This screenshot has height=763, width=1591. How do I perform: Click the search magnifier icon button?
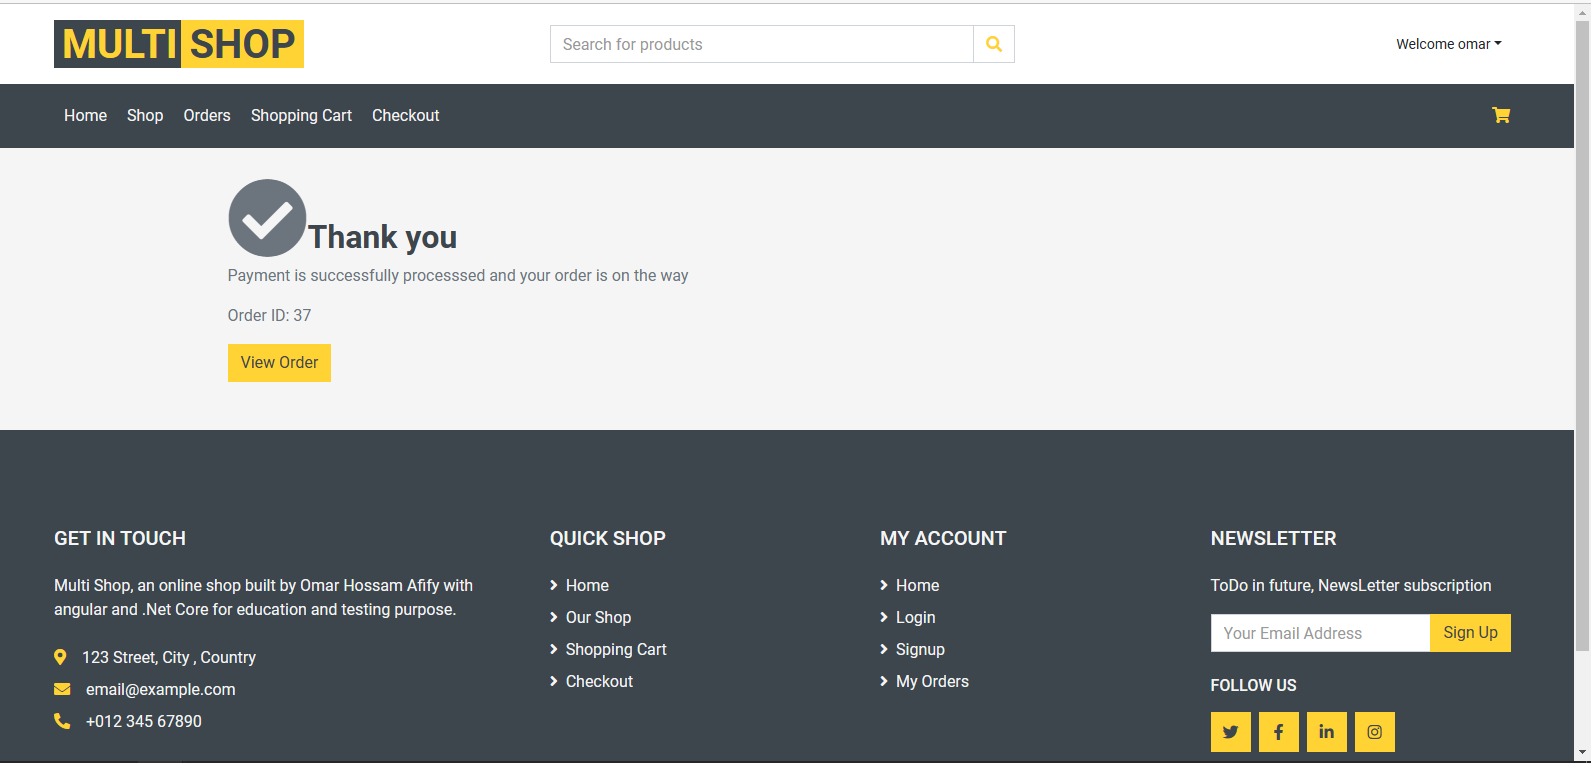click(994, 44)
